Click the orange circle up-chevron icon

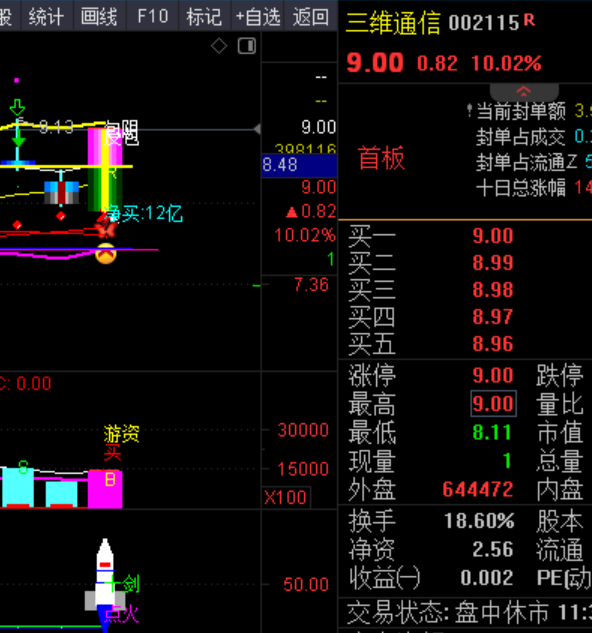(x=106, y=254)
